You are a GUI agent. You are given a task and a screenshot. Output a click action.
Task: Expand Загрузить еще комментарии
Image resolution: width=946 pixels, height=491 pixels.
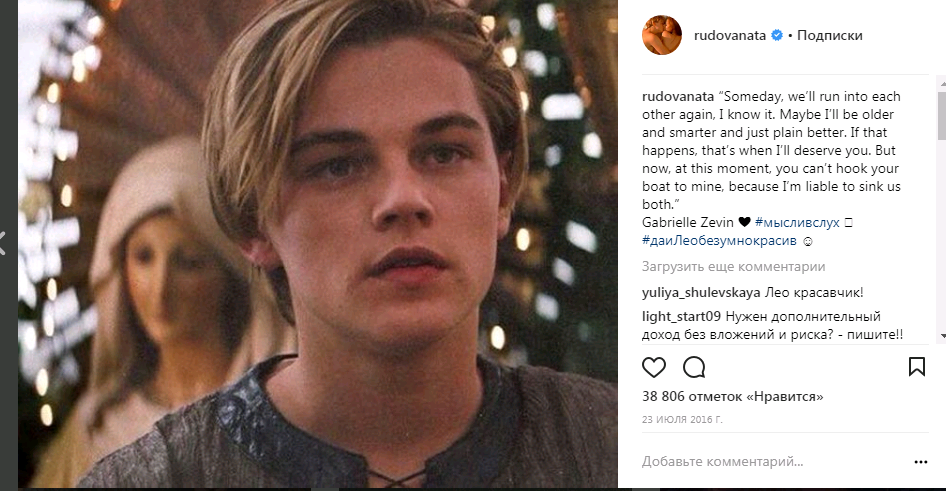733,267
